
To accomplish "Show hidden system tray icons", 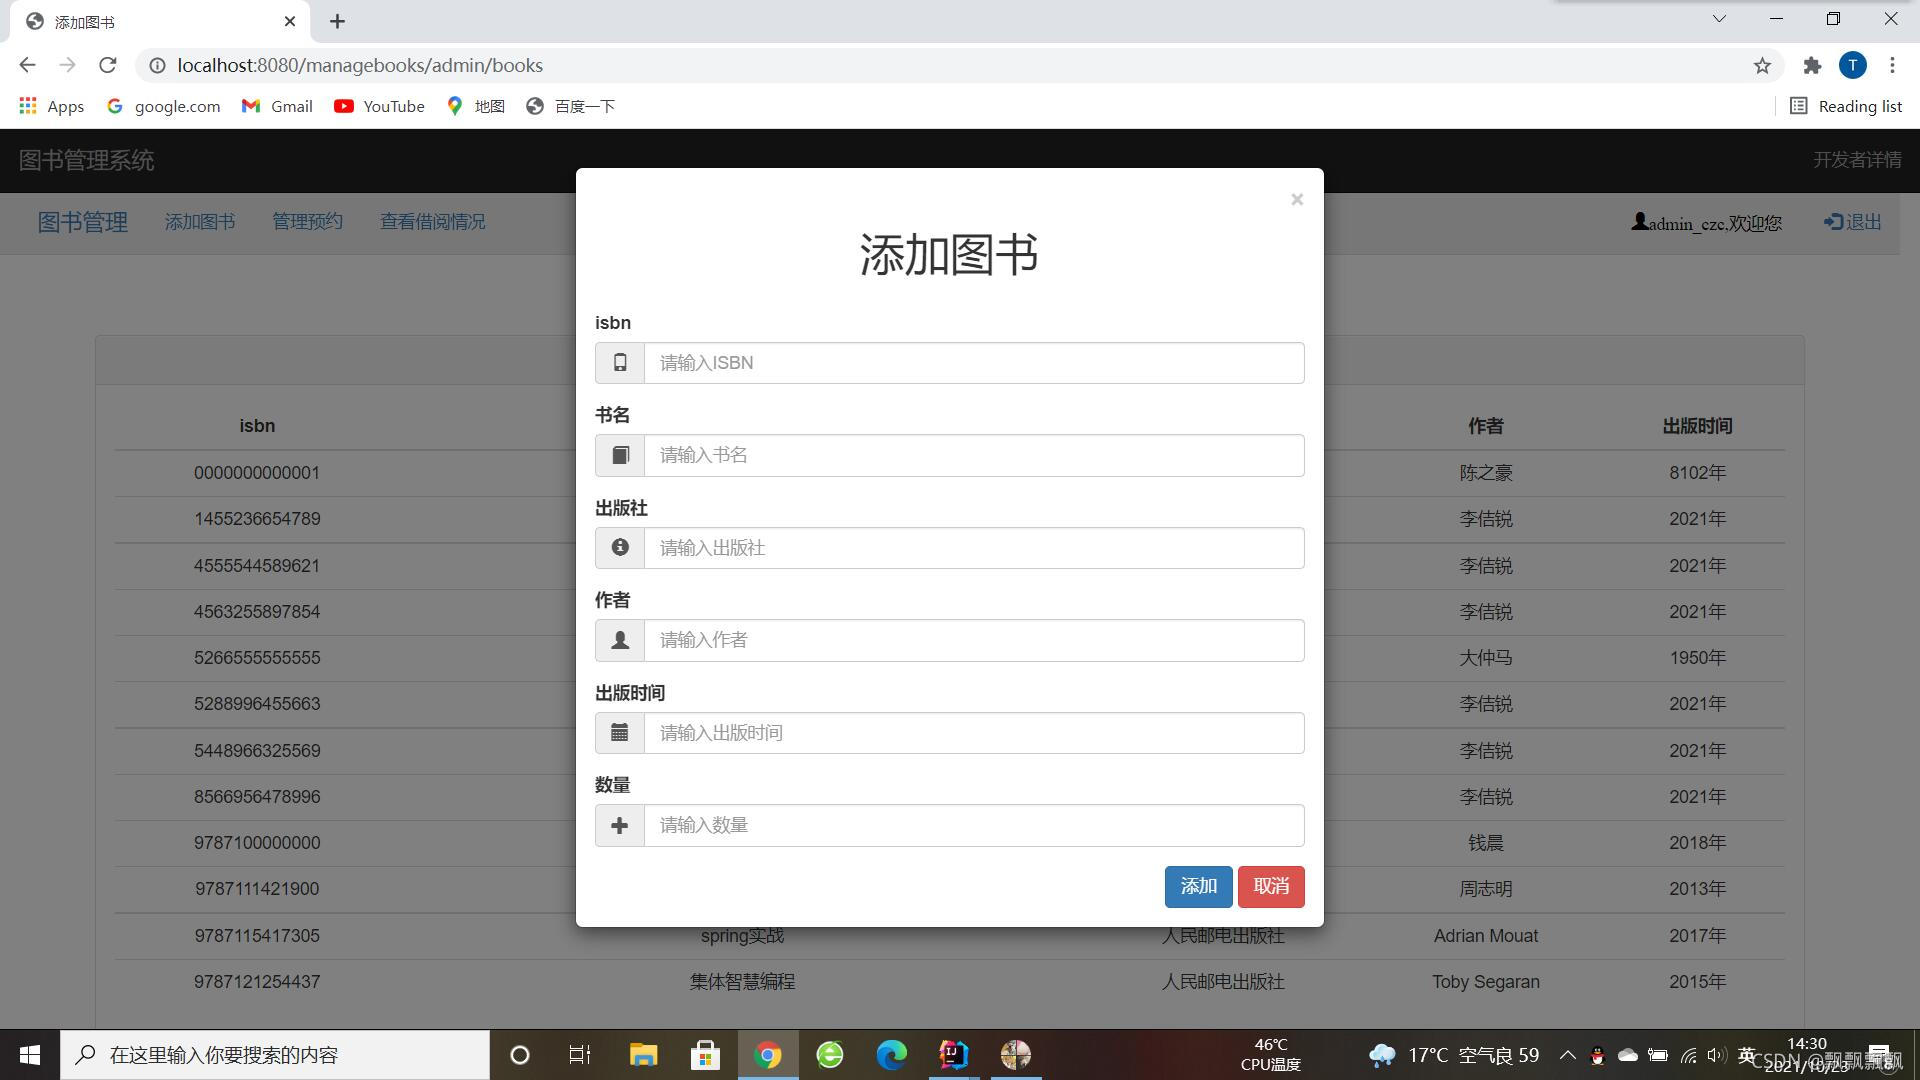I will [1567, 1055].
